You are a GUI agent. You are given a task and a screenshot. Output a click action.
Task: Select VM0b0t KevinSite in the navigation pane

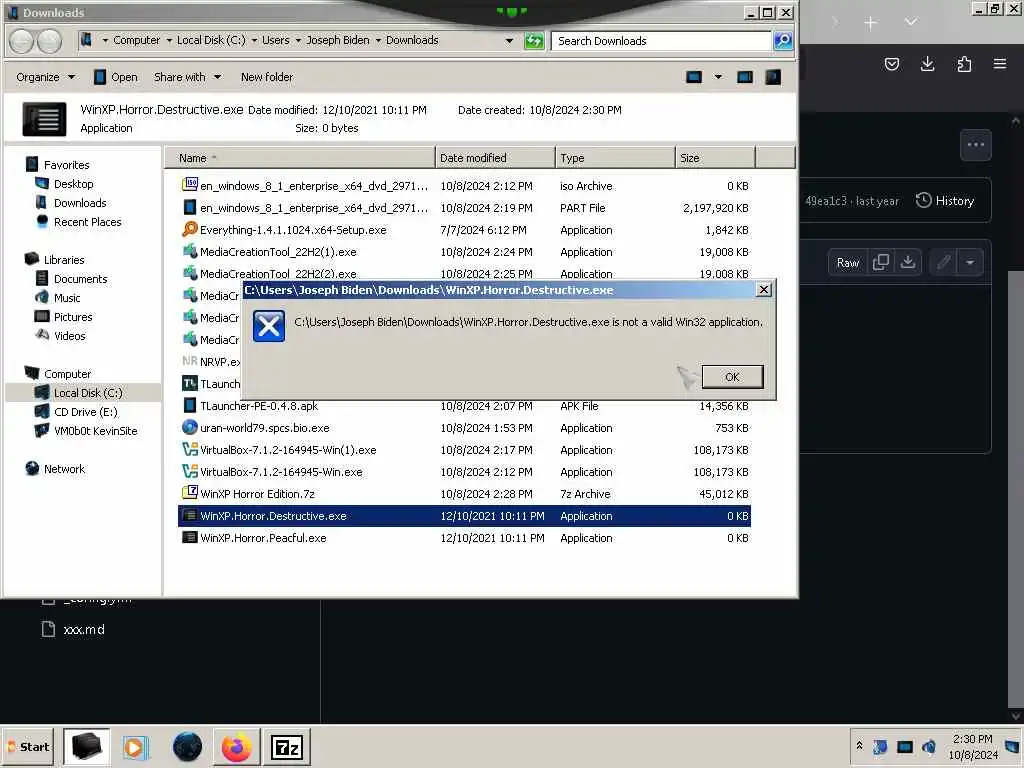[x=95, y=431]
